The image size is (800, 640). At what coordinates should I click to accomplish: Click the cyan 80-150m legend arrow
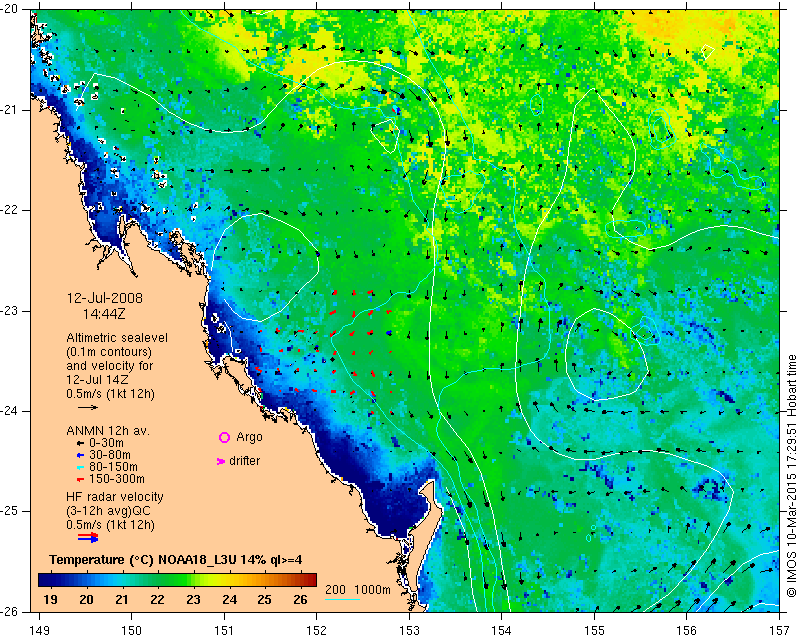(x=80, y=467)
